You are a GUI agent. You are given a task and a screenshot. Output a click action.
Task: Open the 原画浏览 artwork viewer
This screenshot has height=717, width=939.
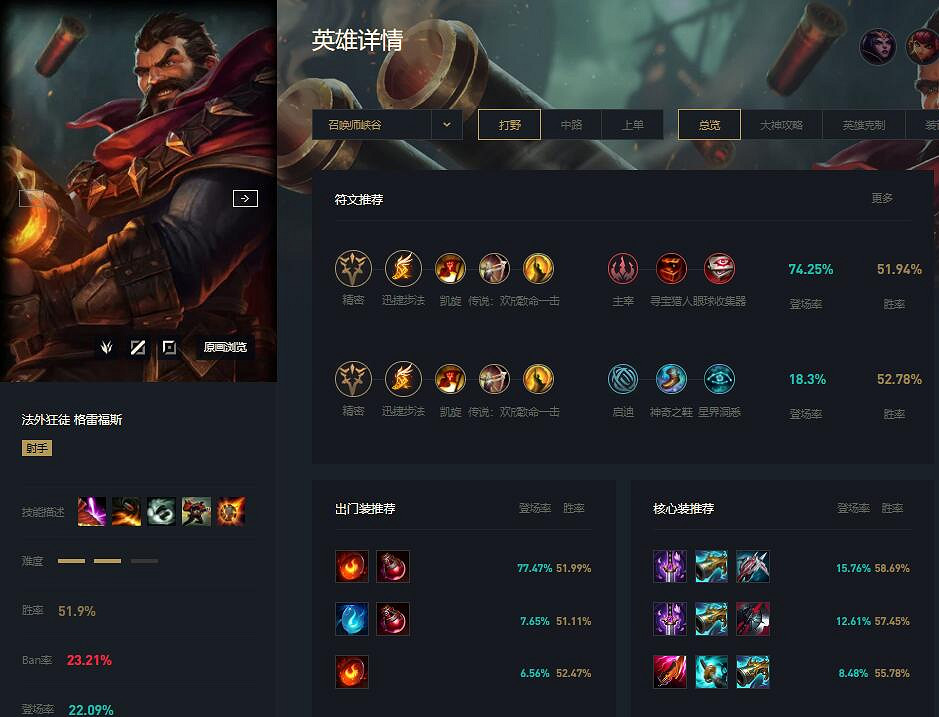click(x=225, y=347)
